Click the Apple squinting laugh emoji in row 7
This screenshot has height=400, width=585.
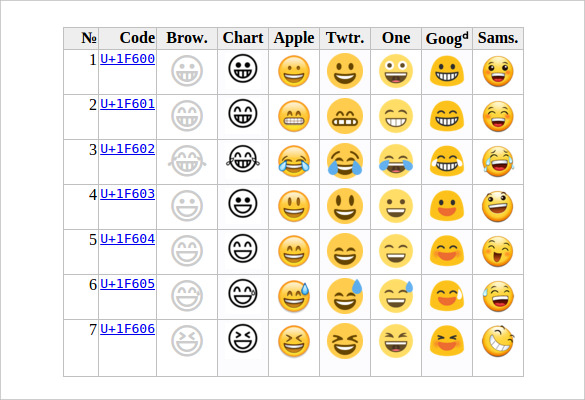pyautogui.click(x=294, y=341)
